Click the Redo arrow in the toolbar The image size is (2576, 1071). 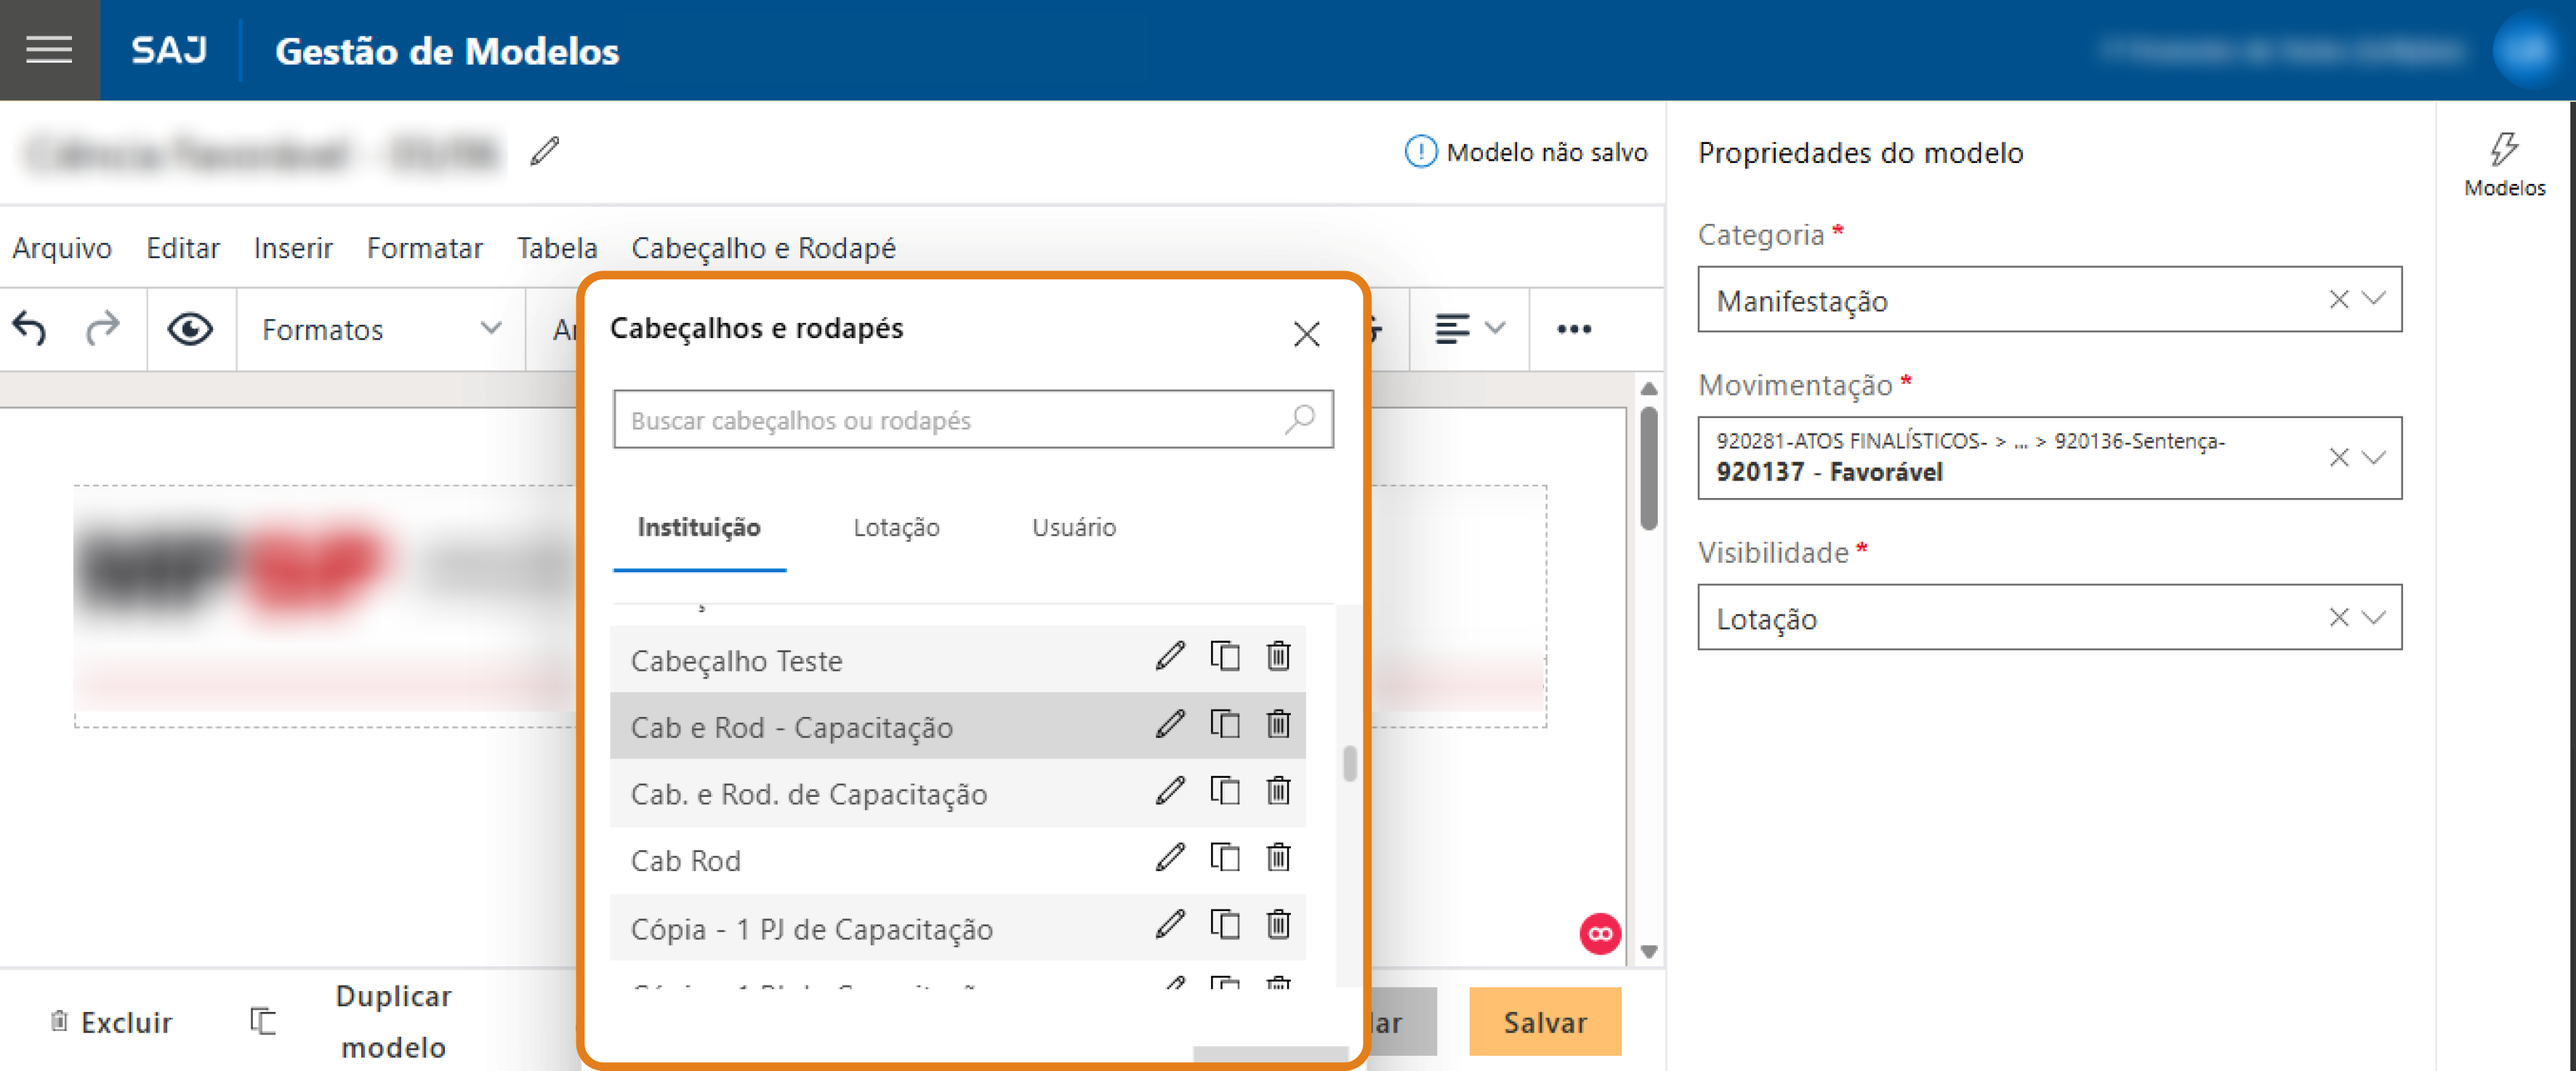point(101,328)
